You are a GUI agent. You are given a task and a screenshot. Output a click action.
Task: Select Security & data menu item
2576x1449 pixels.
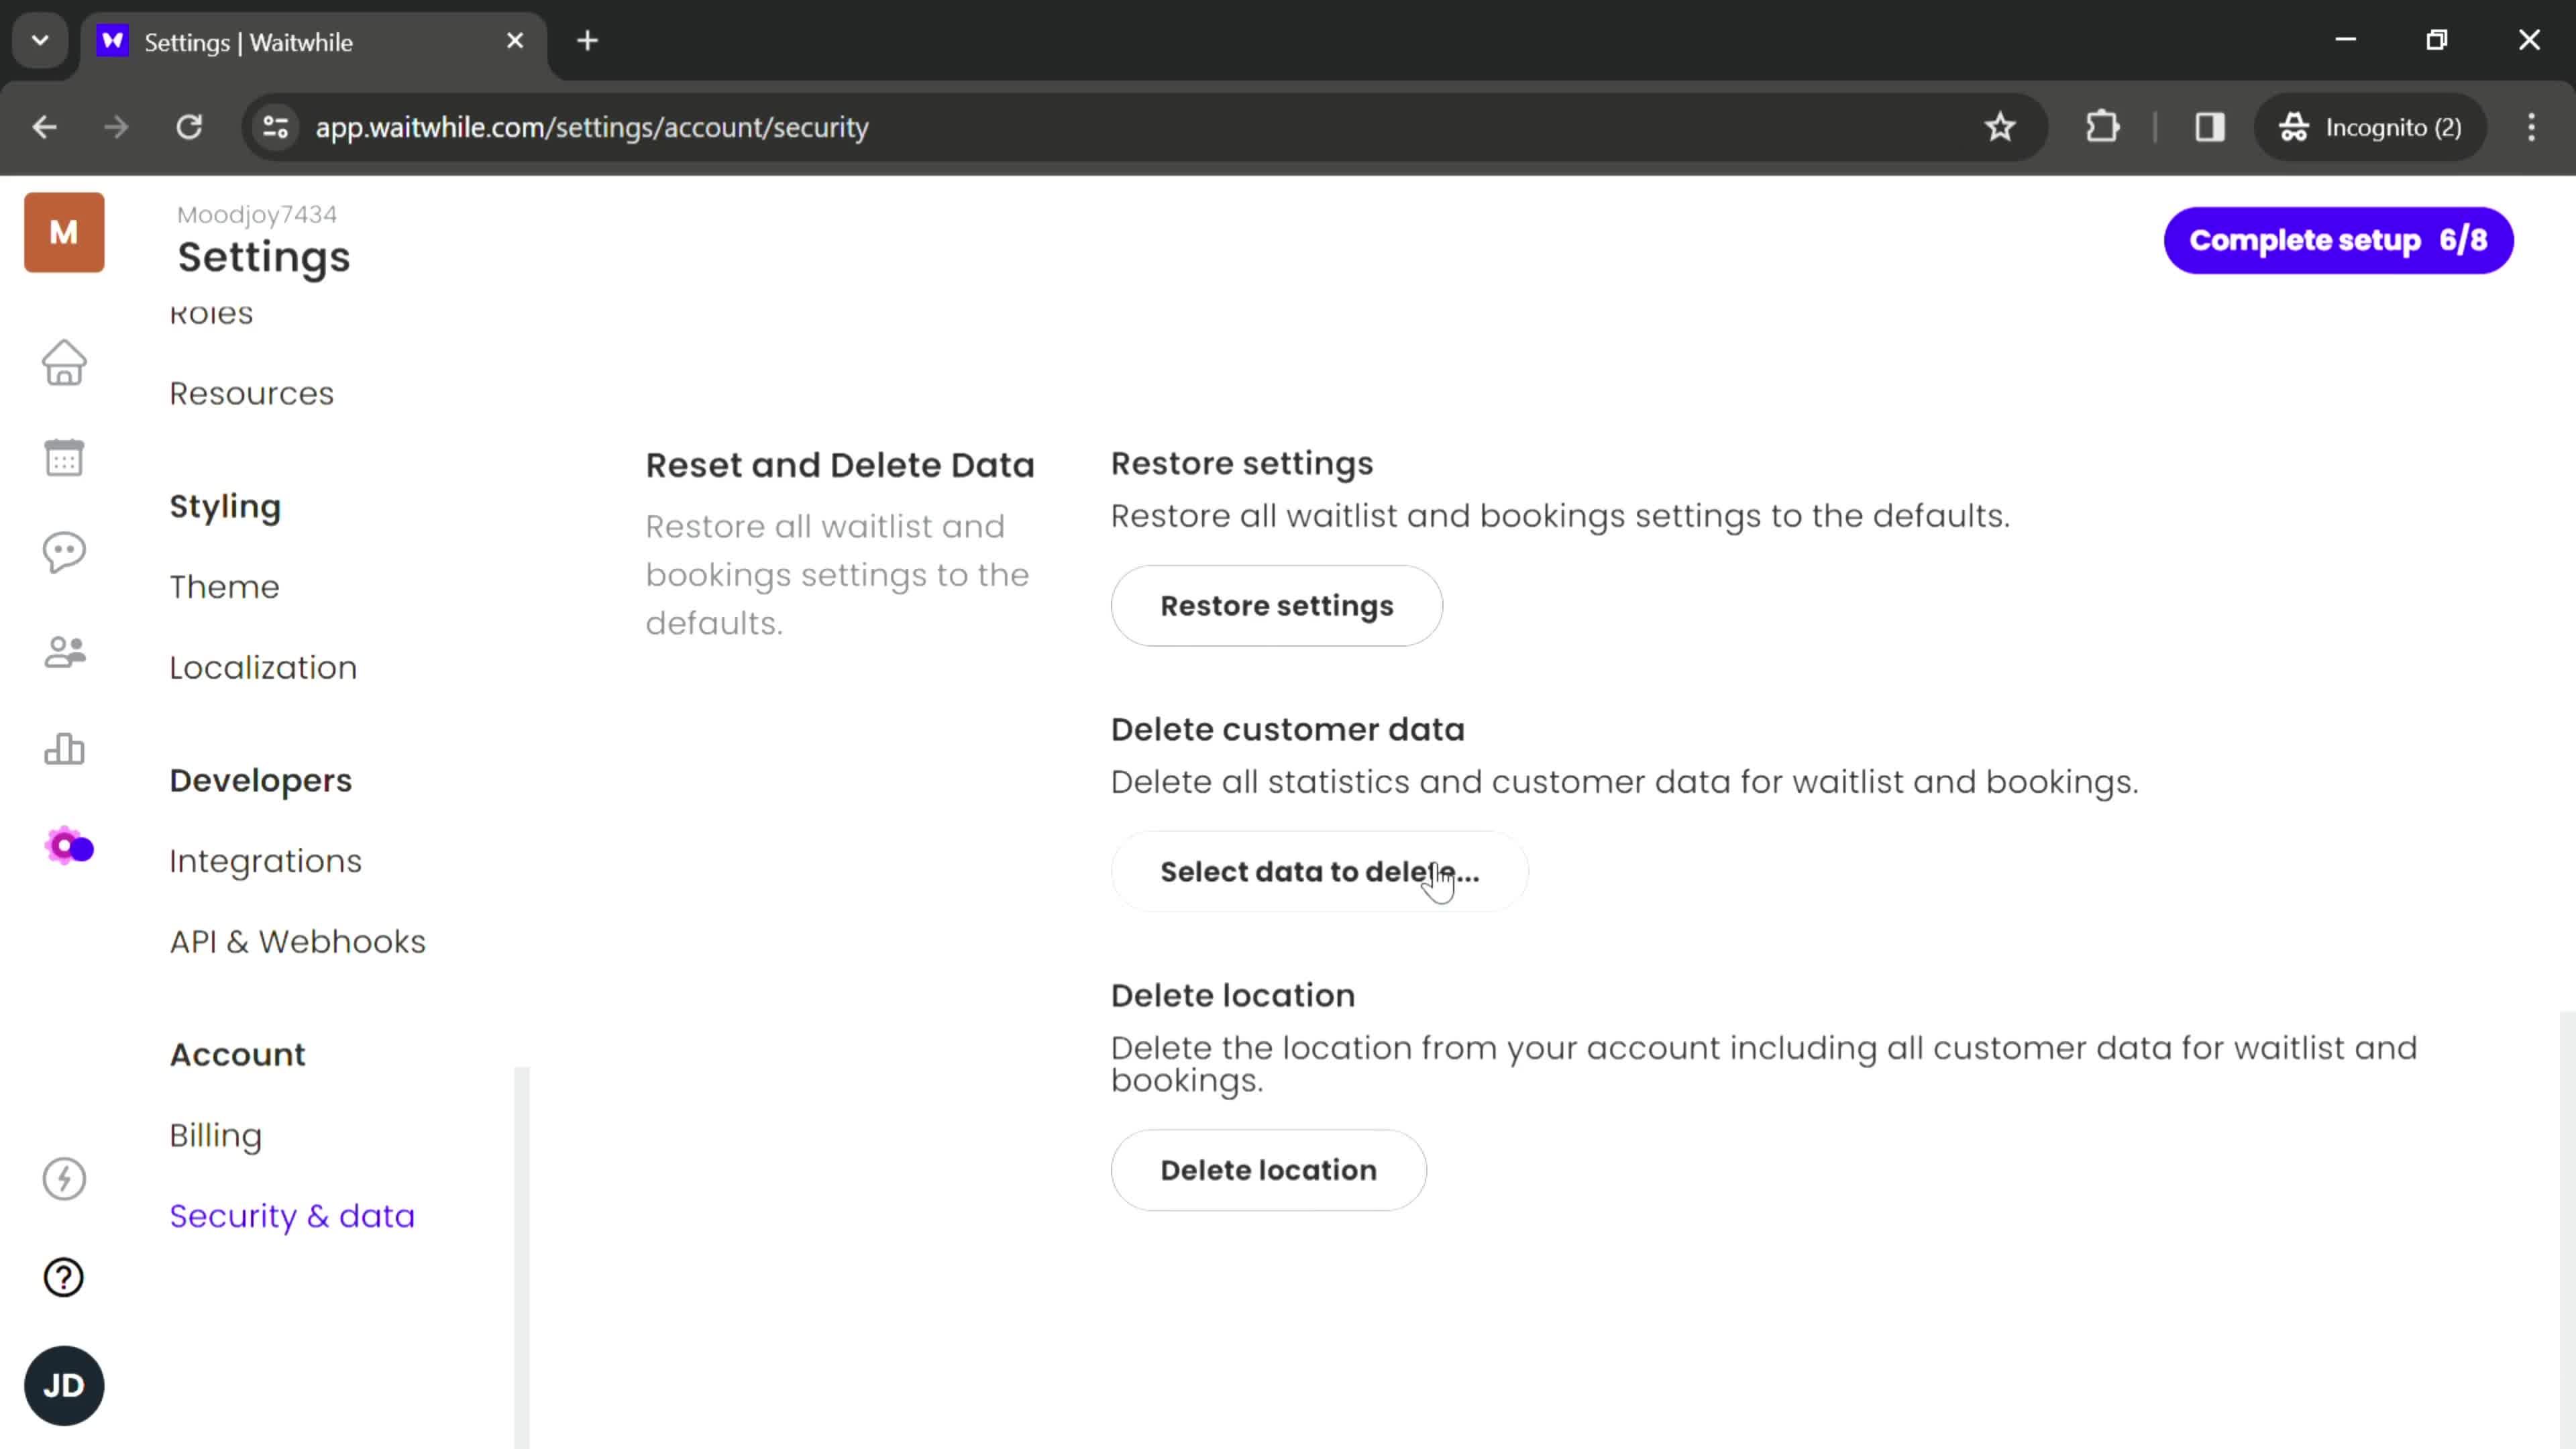292,1216
